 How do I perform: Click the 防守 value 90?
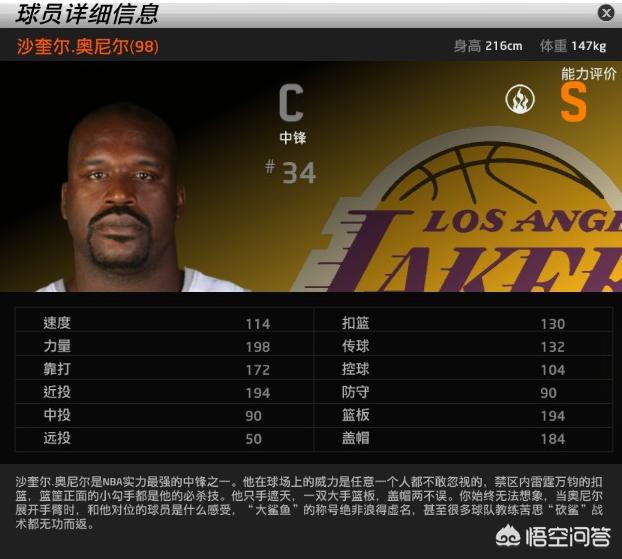point(549,393)
